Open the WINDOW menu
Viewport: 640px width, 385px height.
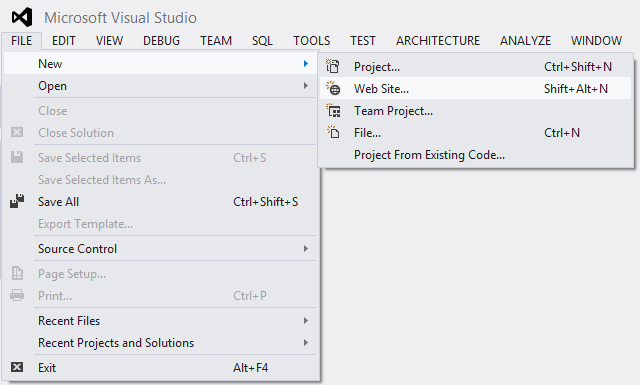[x=596, y=41]
